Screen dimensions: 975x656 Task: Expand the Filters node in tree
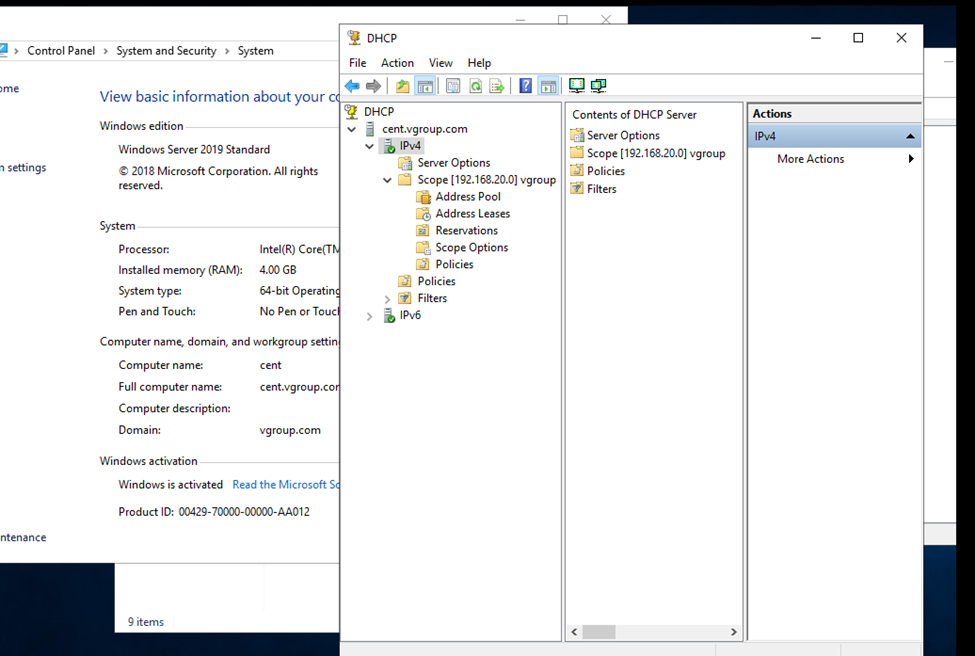point(388,299)
